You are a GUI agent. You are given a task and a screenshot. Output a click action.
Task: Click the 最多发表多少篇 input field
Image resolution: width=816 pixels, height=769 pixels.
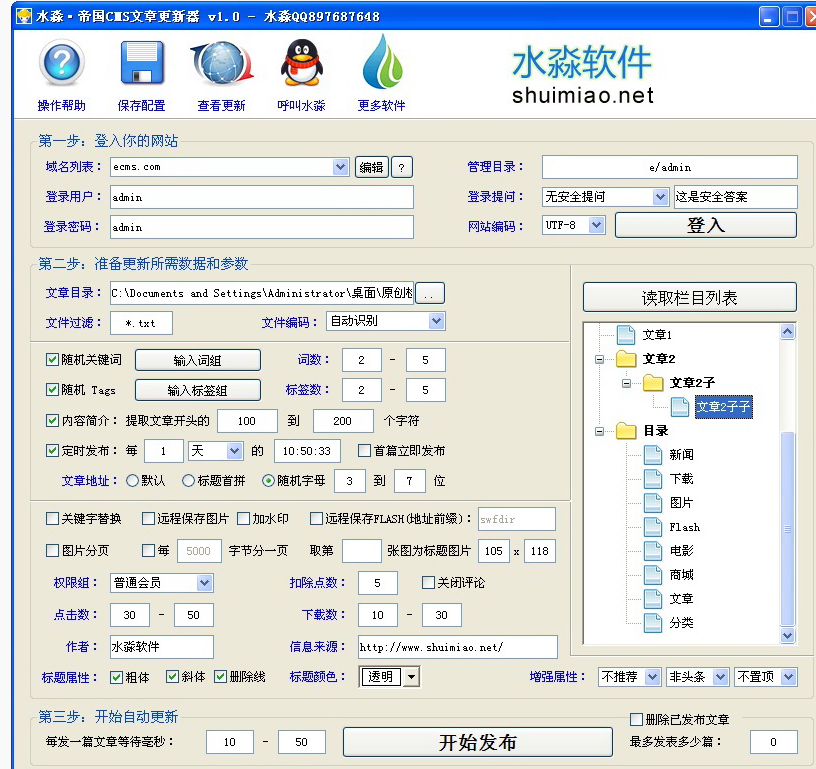coord(773,742)
